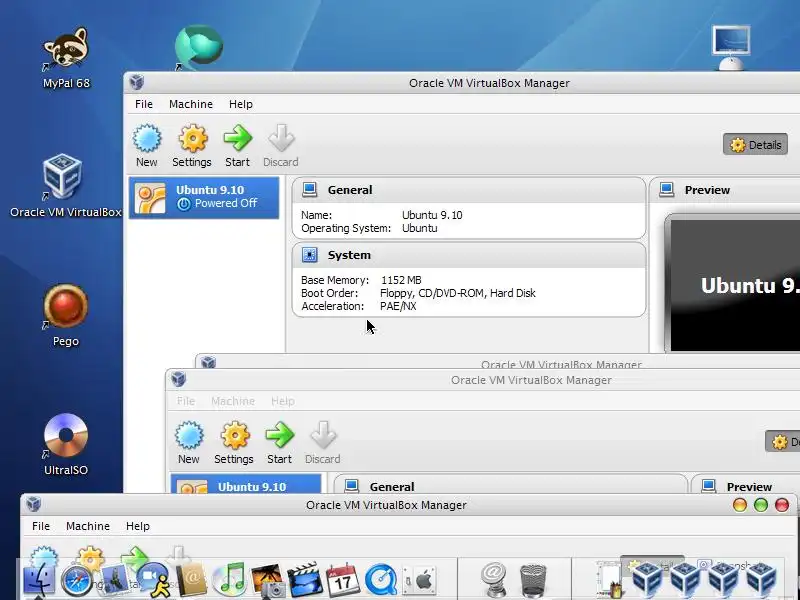Click the @ spring icon in dock
The width and height of the screenshot is (800, 600).
coord(493,580)
